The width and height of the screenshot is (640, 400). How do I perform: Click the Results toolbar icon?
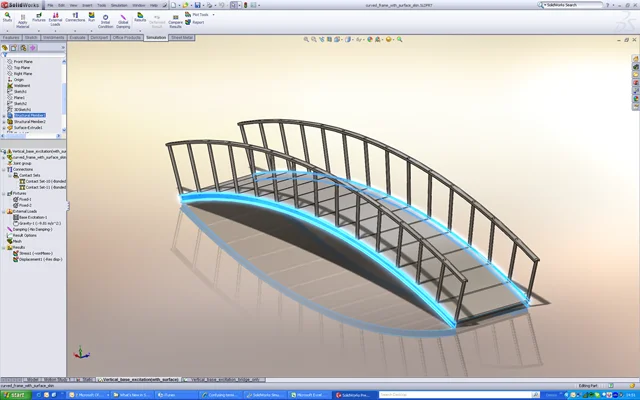click(140, 19)
